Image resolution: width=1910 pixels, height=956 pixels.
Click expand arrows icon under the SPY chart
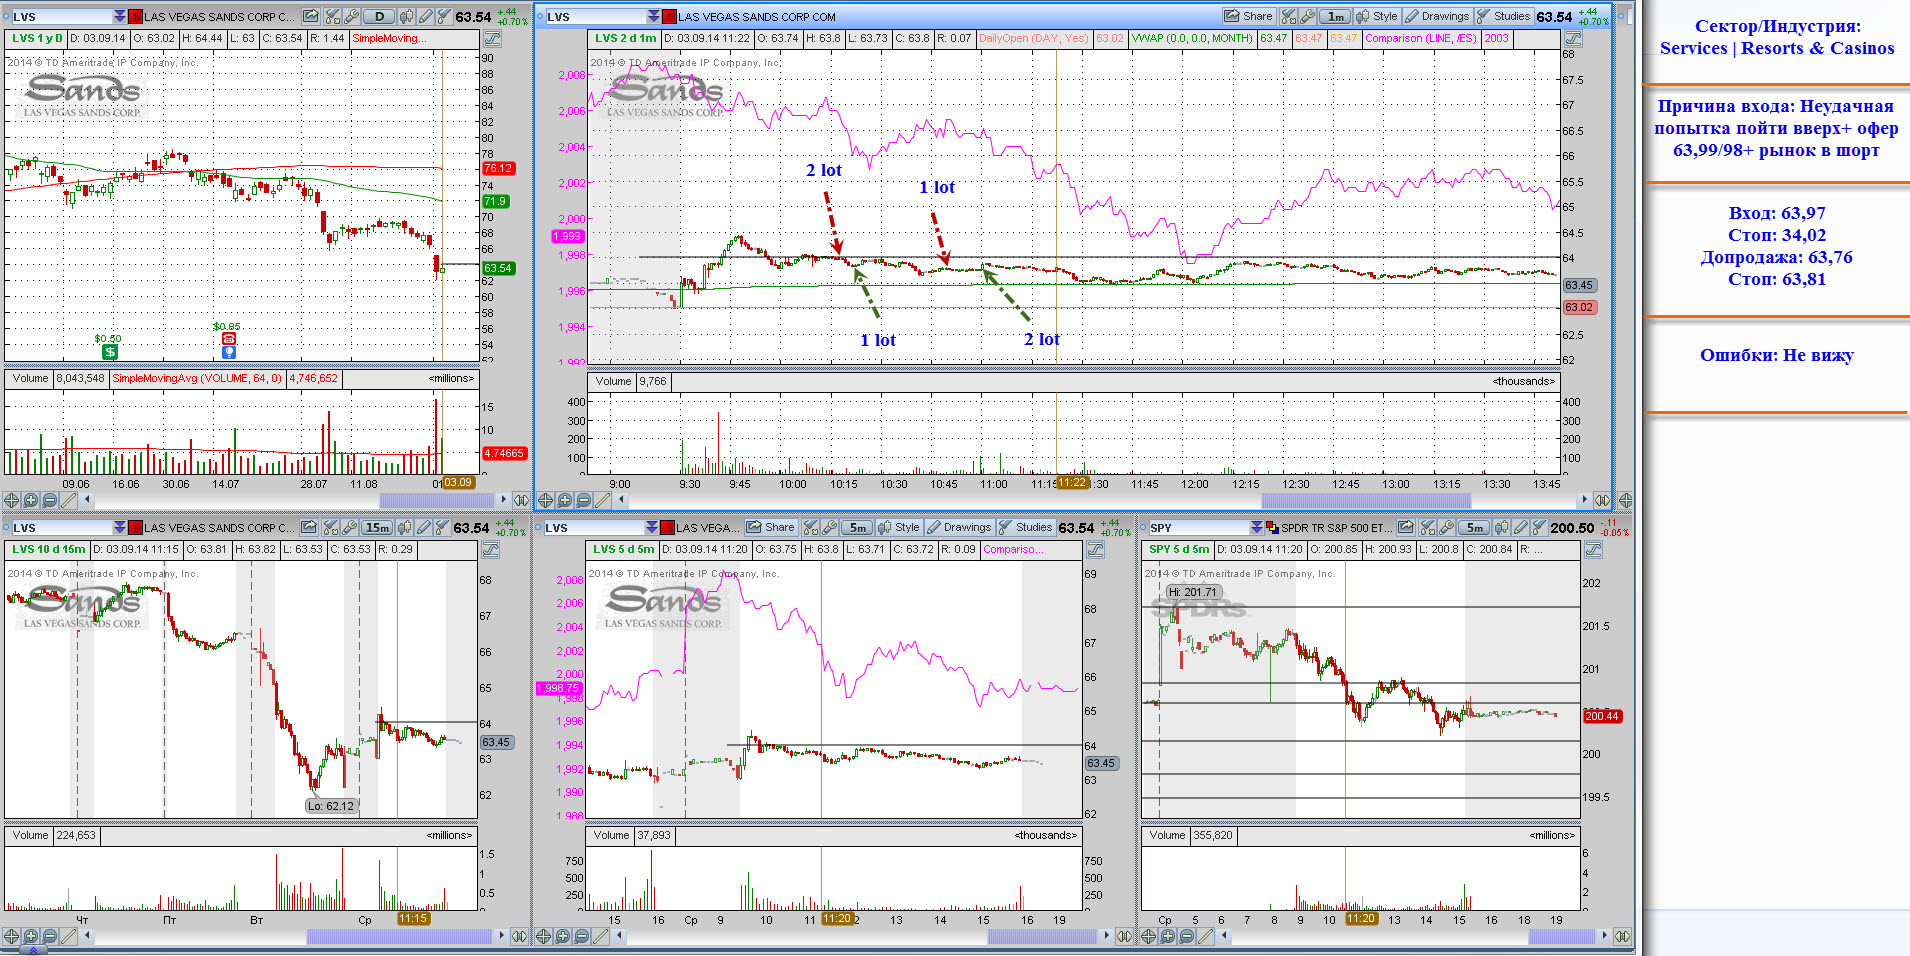[x=1623, y=936]
